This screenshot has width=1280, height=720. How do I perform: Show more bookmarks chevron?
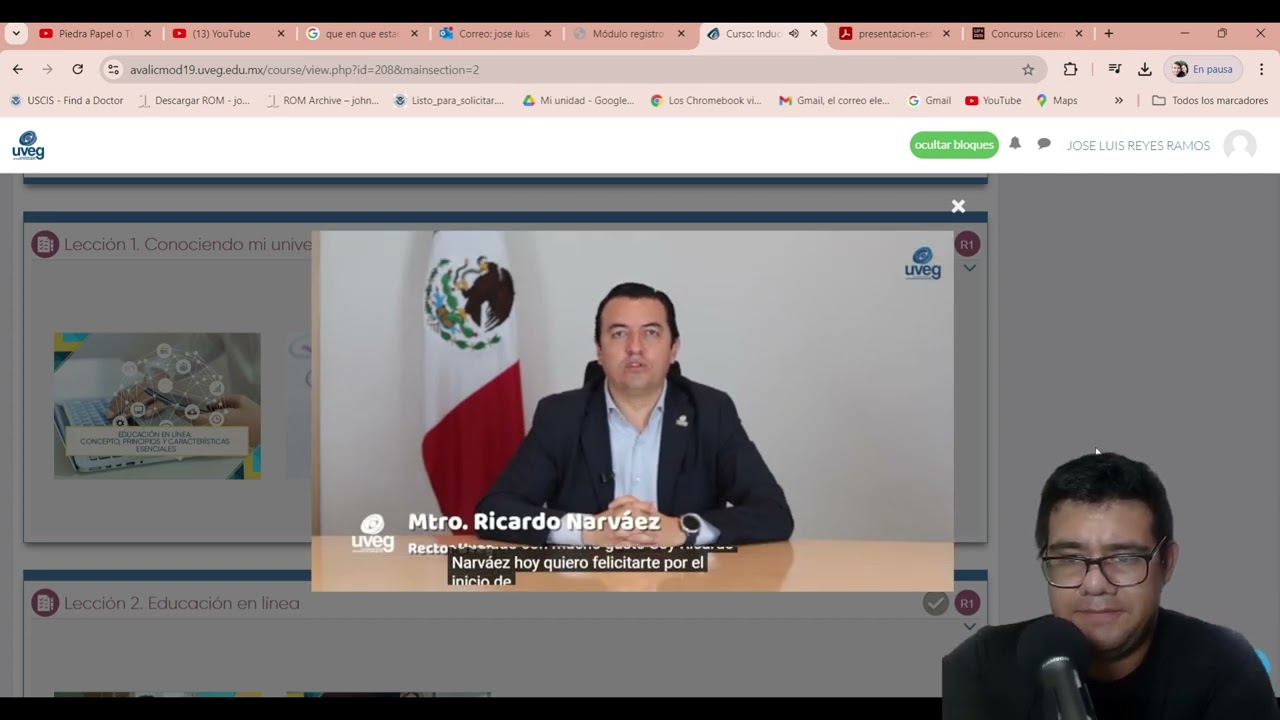click(1118, 100)
